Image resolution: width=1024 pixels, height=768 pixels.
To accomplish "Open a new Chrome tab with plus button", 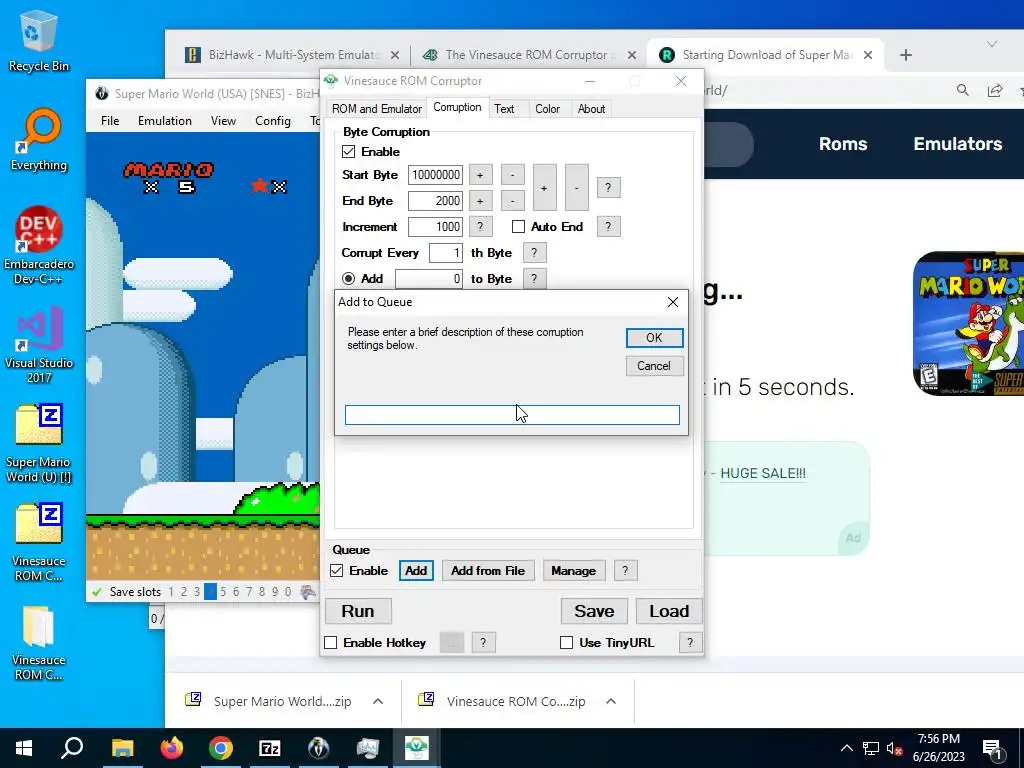I will [905, 55].
